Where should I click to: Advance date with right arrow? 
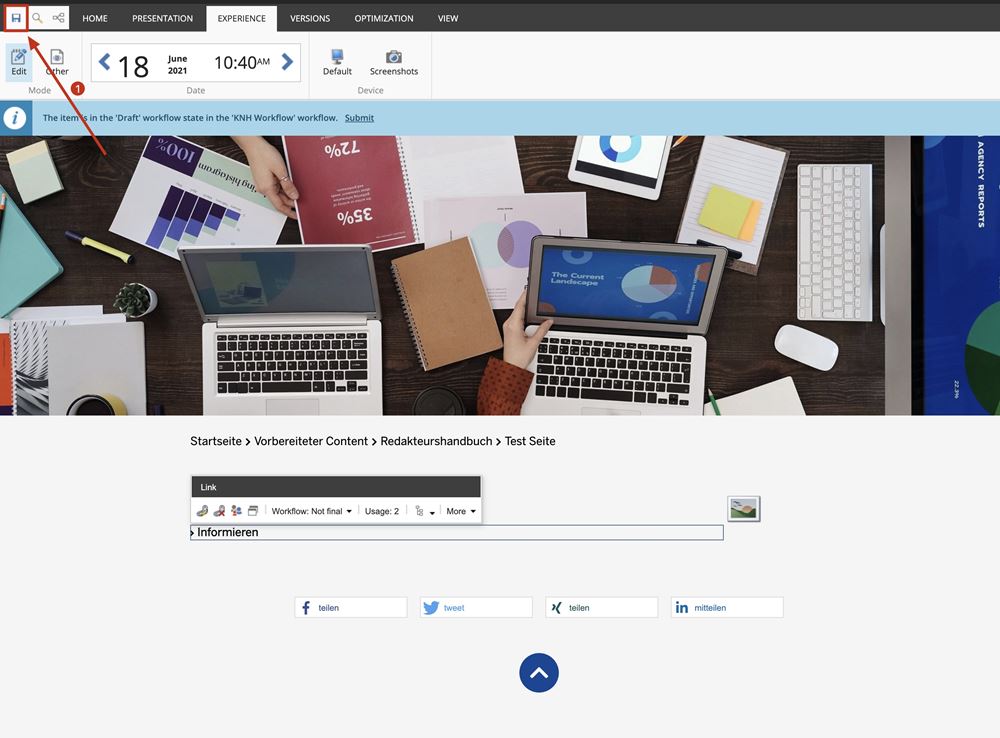coord(288,63)
